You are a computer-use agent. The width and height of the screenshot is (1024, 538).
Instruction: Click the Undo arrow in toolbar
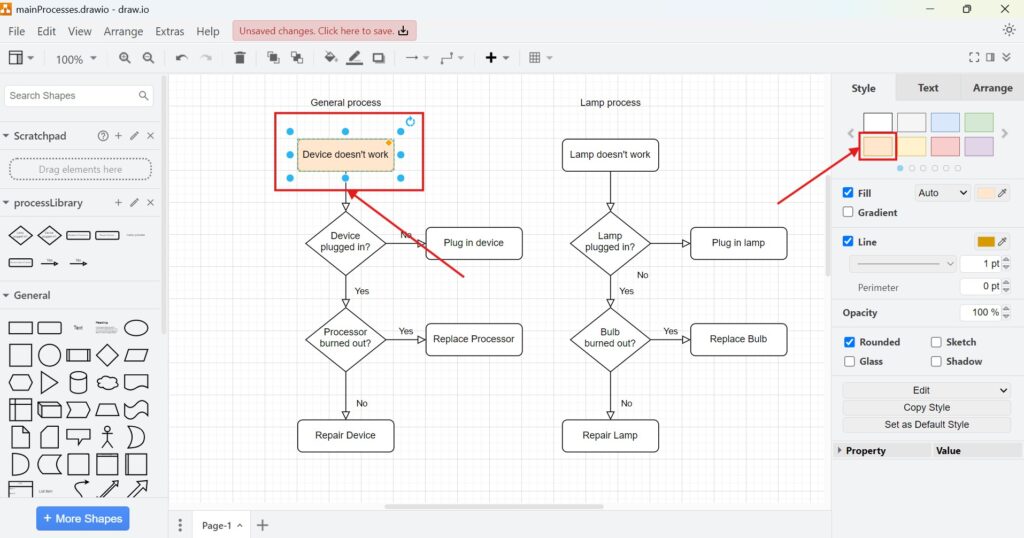point(181,58)
